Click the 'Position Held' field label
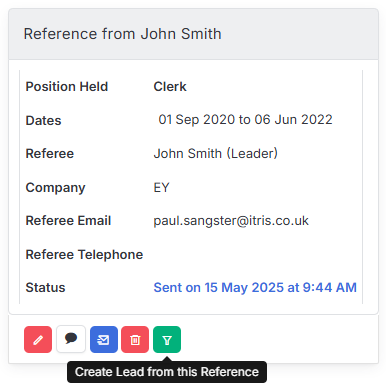This screenshot has height=389, width=386. [x=67, y=87]
